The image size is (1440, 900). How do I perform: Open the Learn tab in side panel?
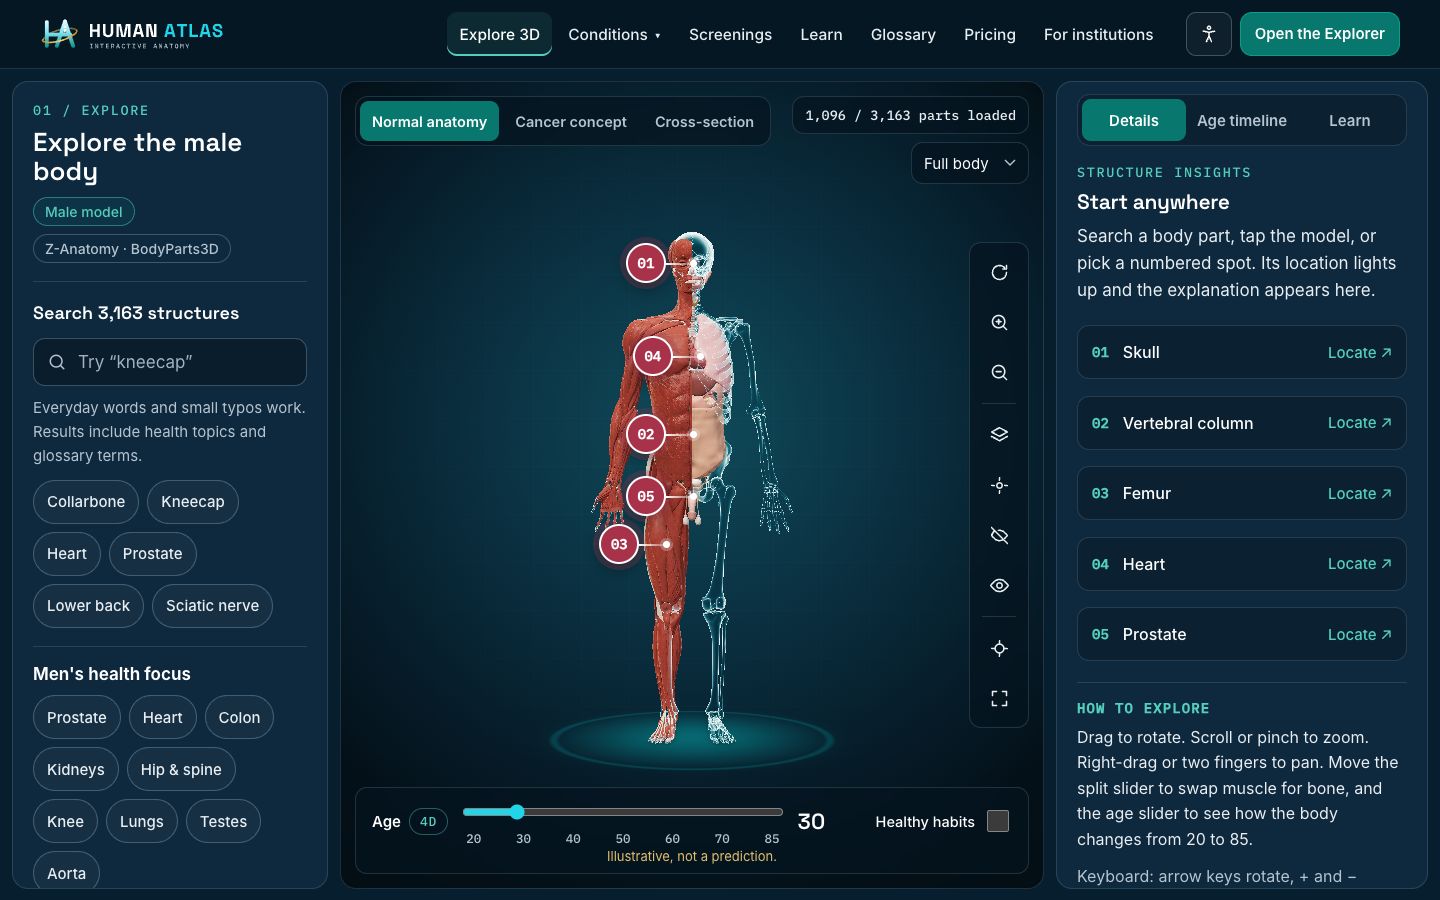click(1349, 120)
